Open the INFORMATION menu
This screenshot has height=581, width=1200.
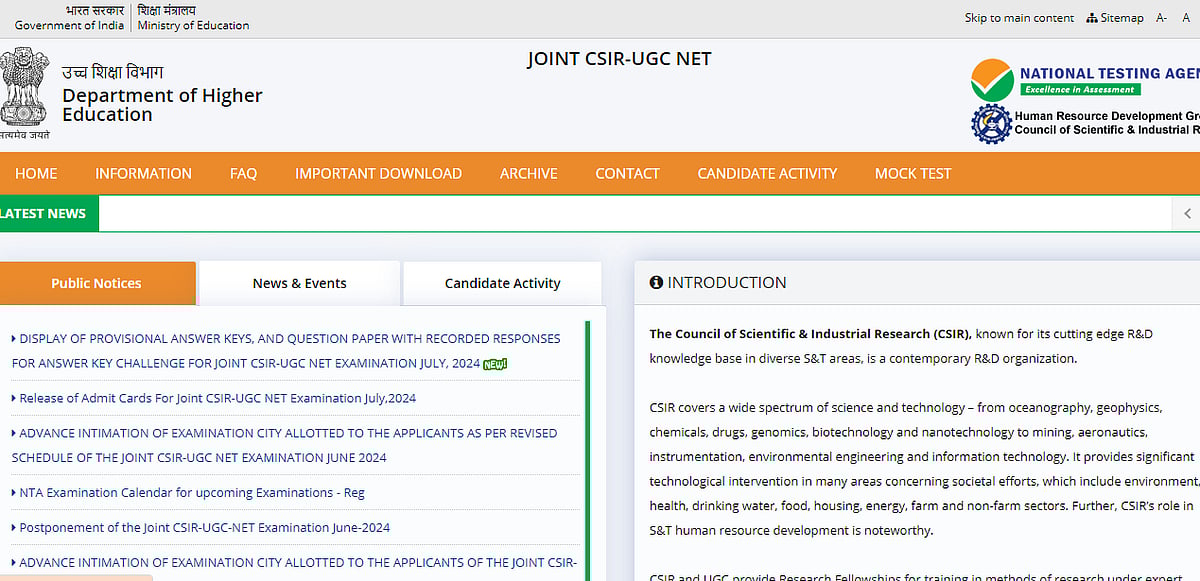143,173
